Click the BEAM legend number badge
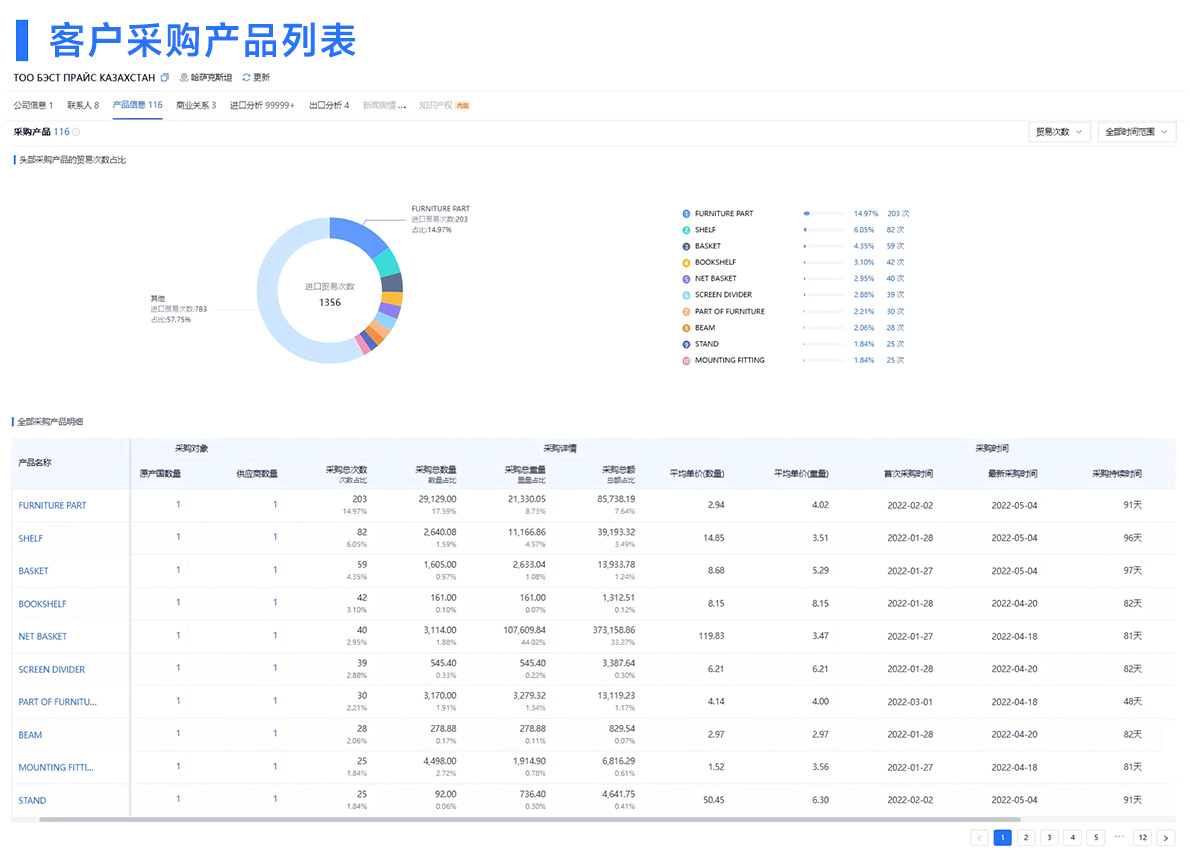1190x853 pixels. (686, 328)
